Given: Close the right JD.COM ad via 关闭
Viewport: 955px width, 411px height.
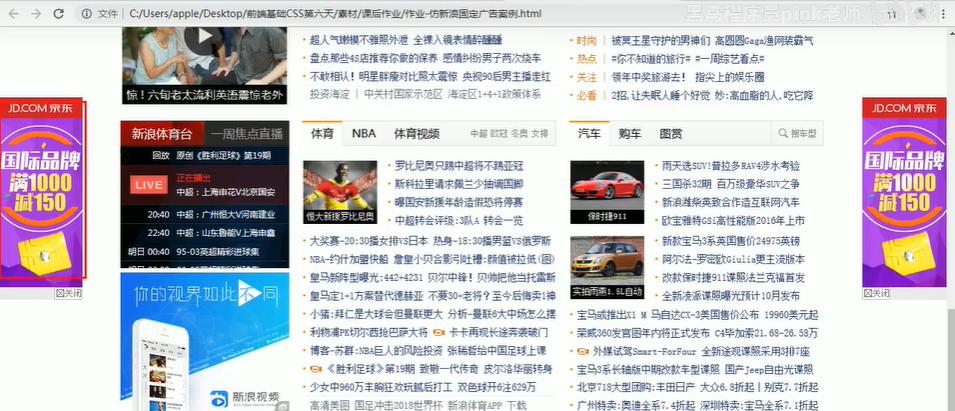Looking at the screenshot, I should click(876, 293).
